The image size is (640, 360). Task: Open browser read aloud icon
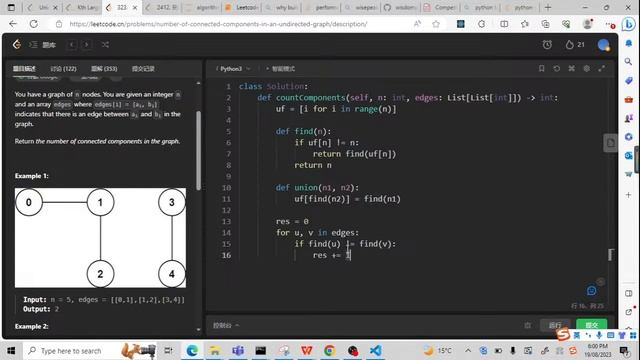(x=417, y=24)
